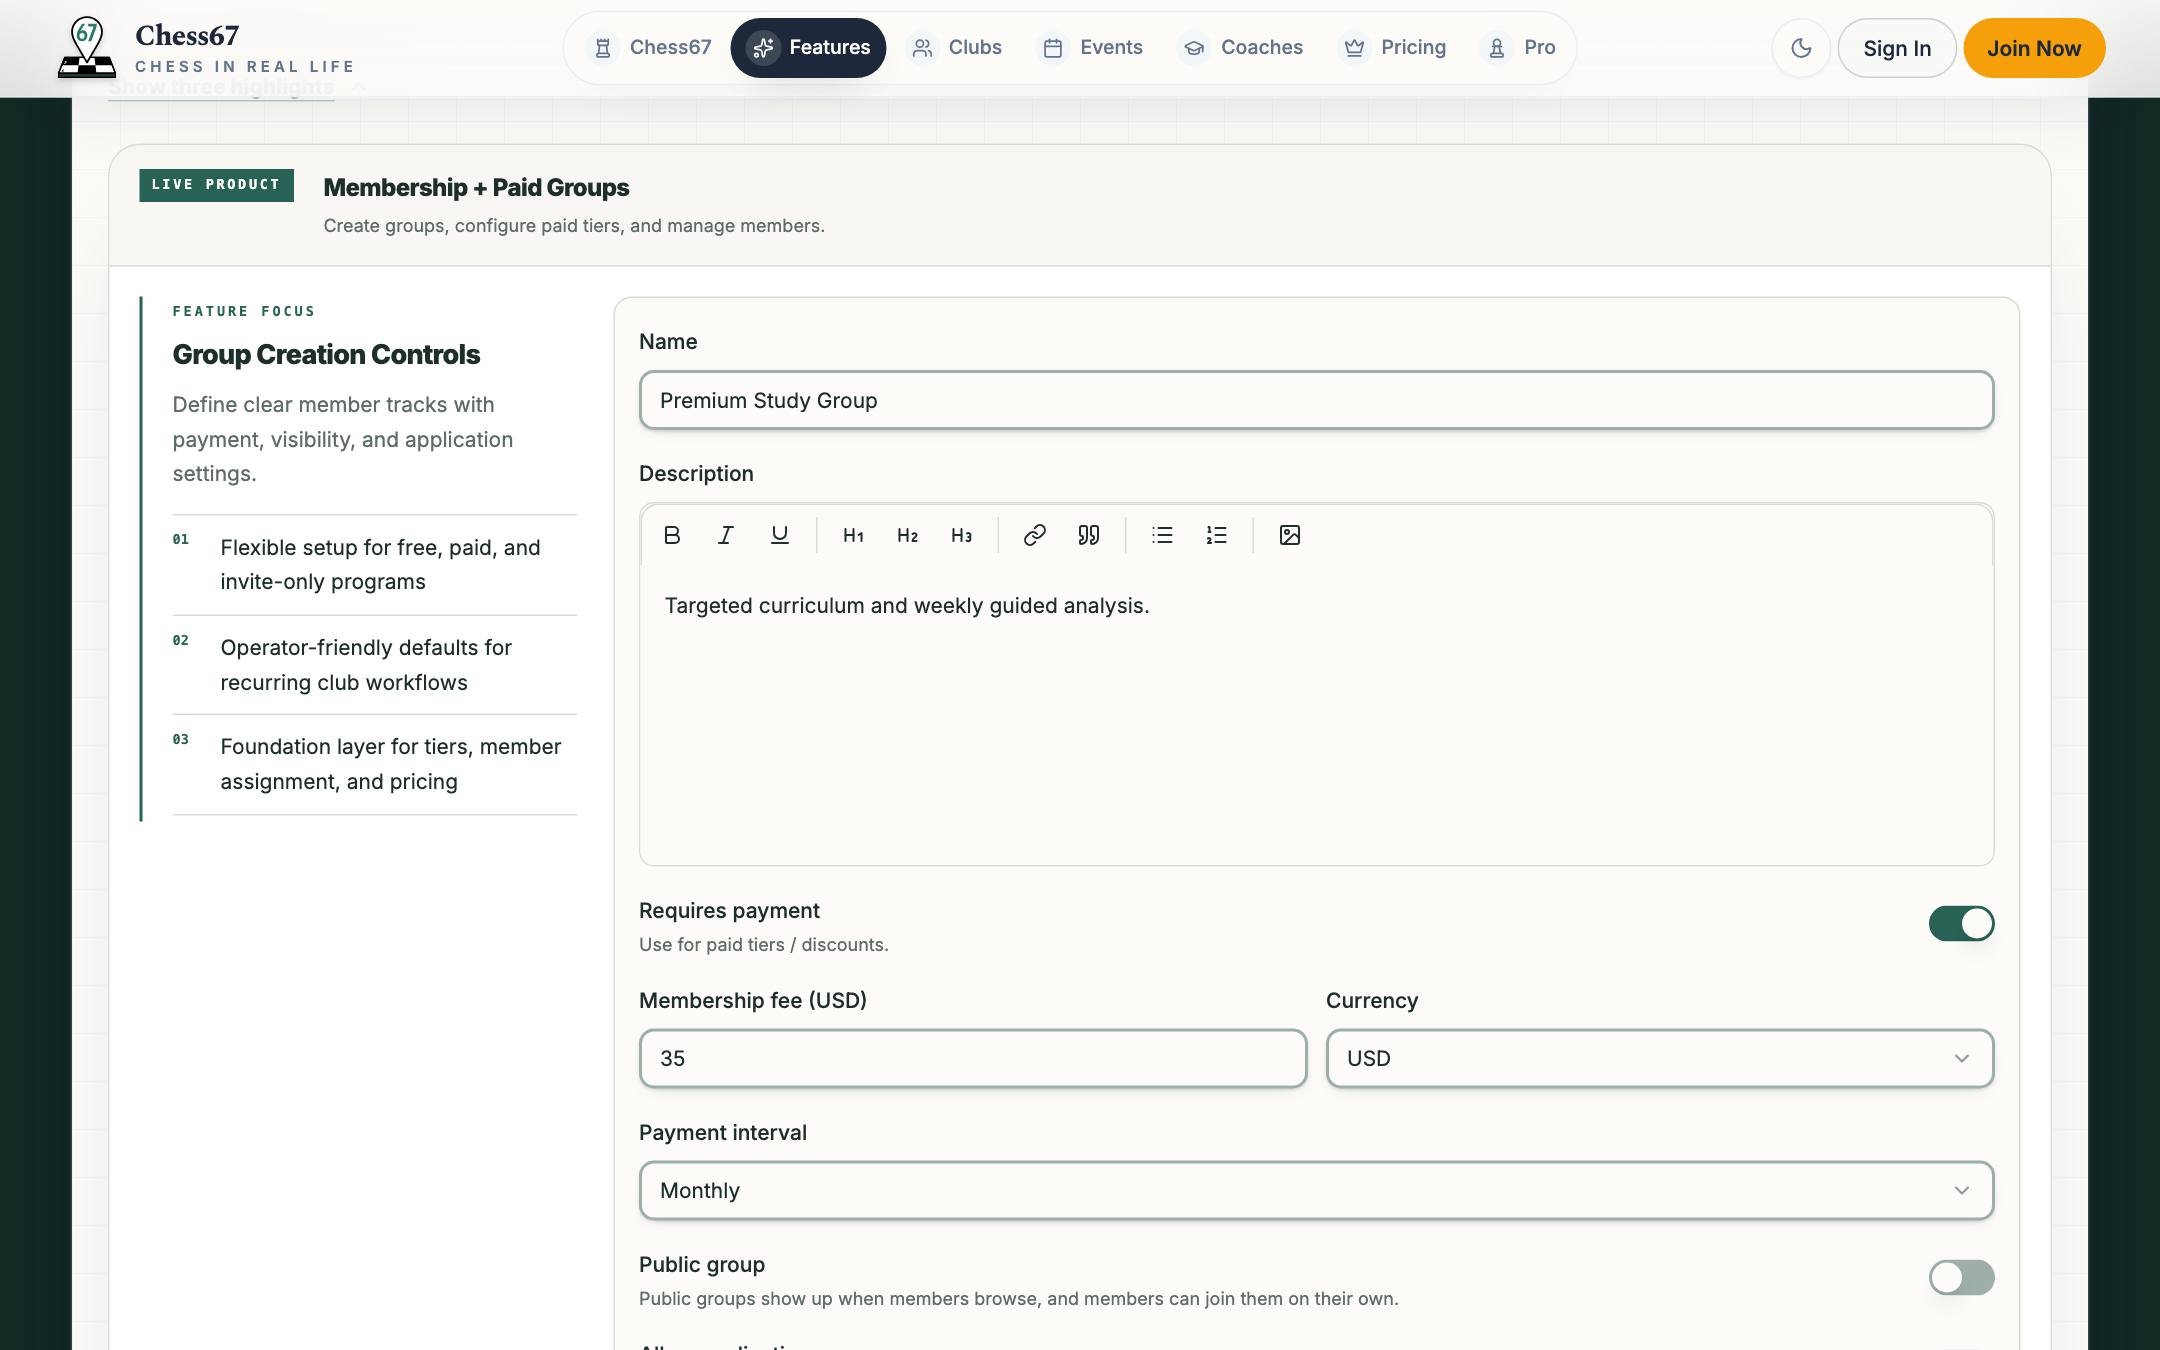Enable the Public group switch

pos(1961,1277)
